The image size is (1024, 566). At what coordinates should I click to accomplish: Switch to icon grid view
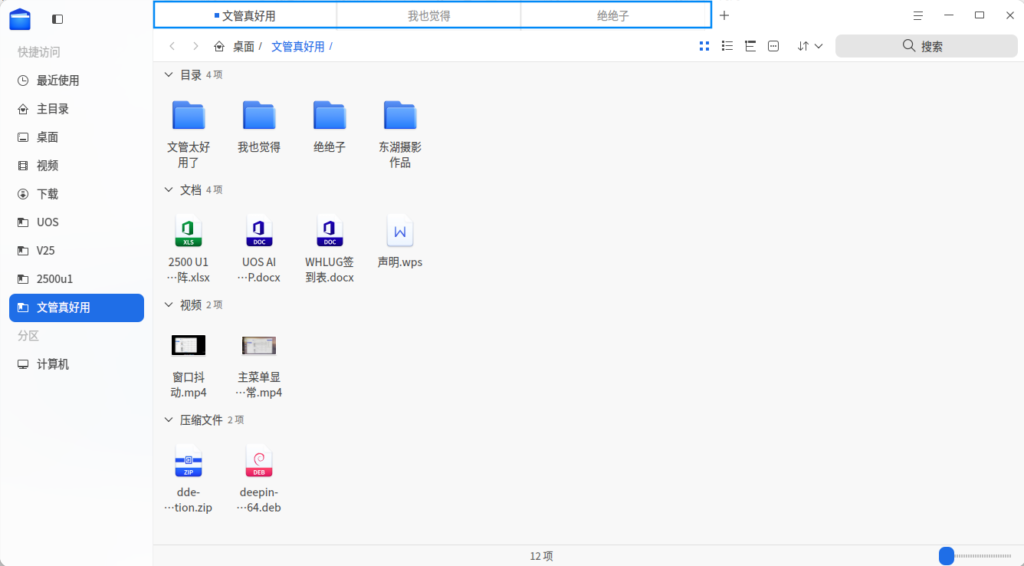(704, 46)
